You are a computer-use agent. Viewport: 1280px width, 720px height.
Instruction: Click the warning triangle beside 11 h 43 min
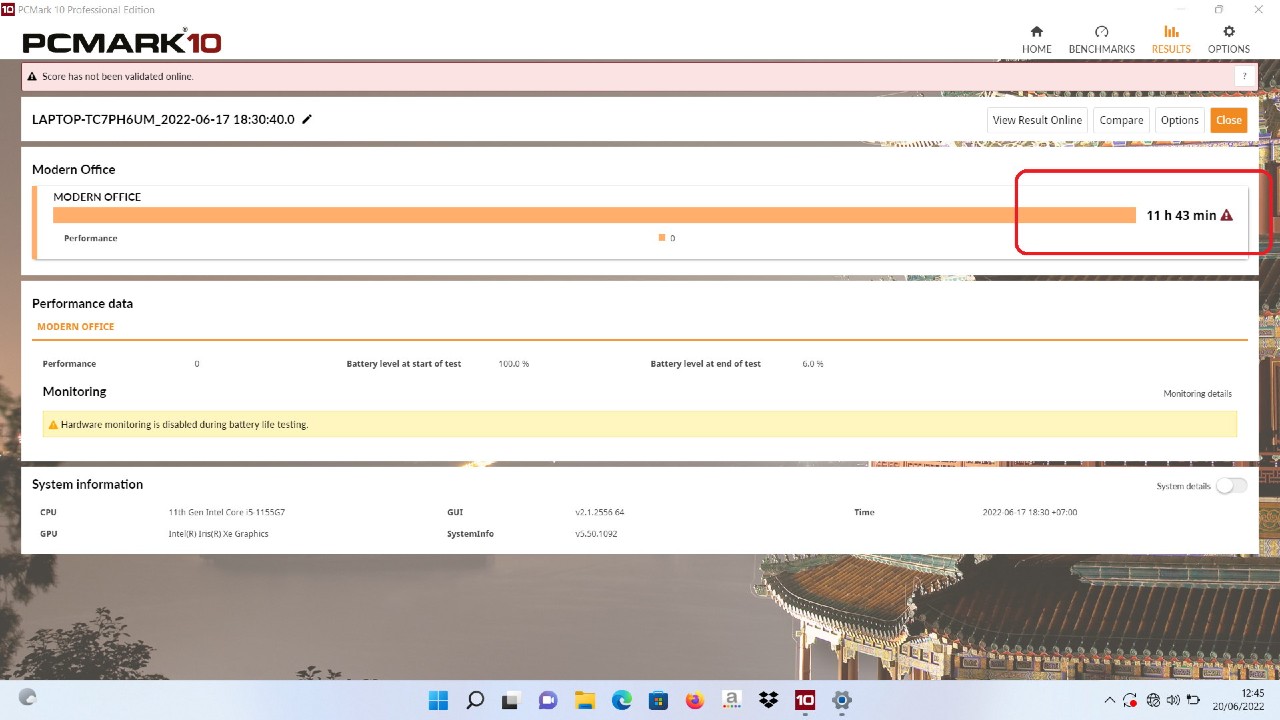click(1227, 215)
